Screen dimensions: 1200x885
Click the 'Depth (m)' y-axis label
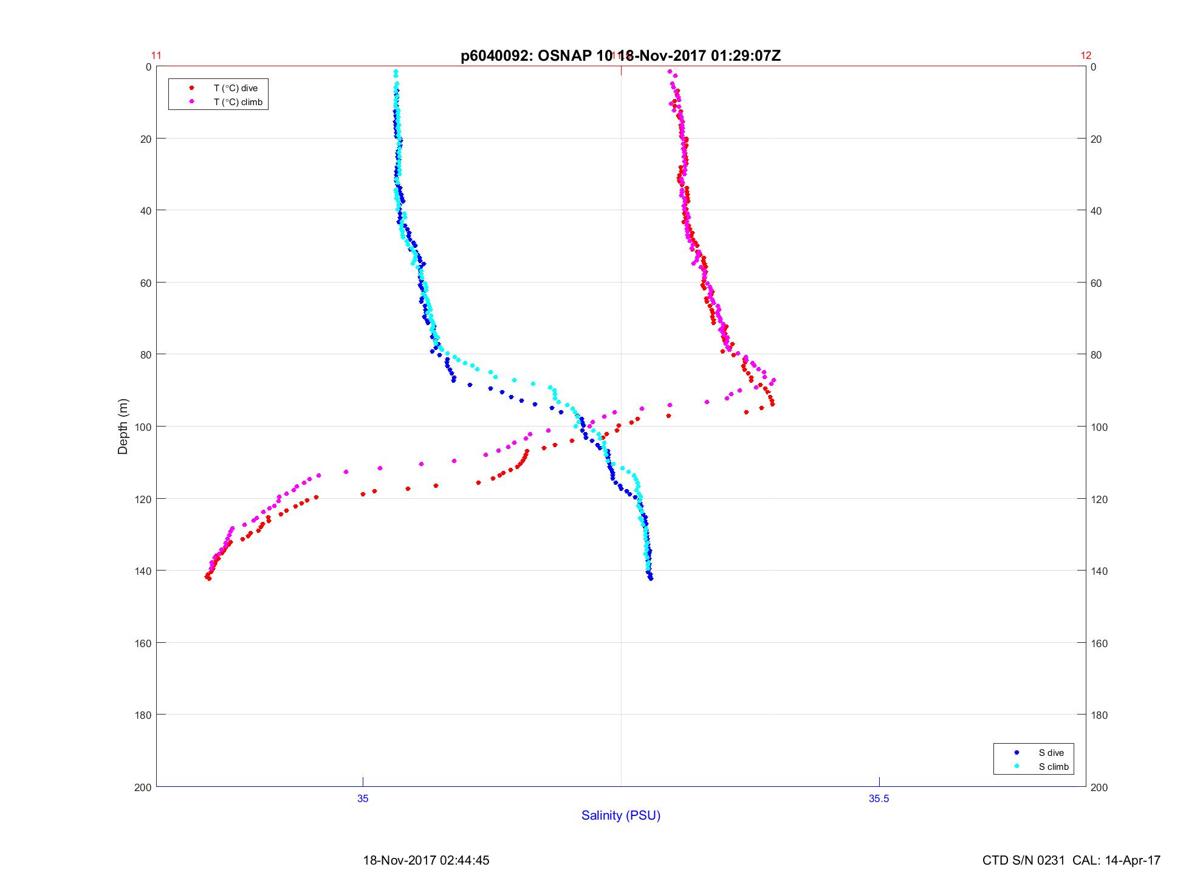124,427
